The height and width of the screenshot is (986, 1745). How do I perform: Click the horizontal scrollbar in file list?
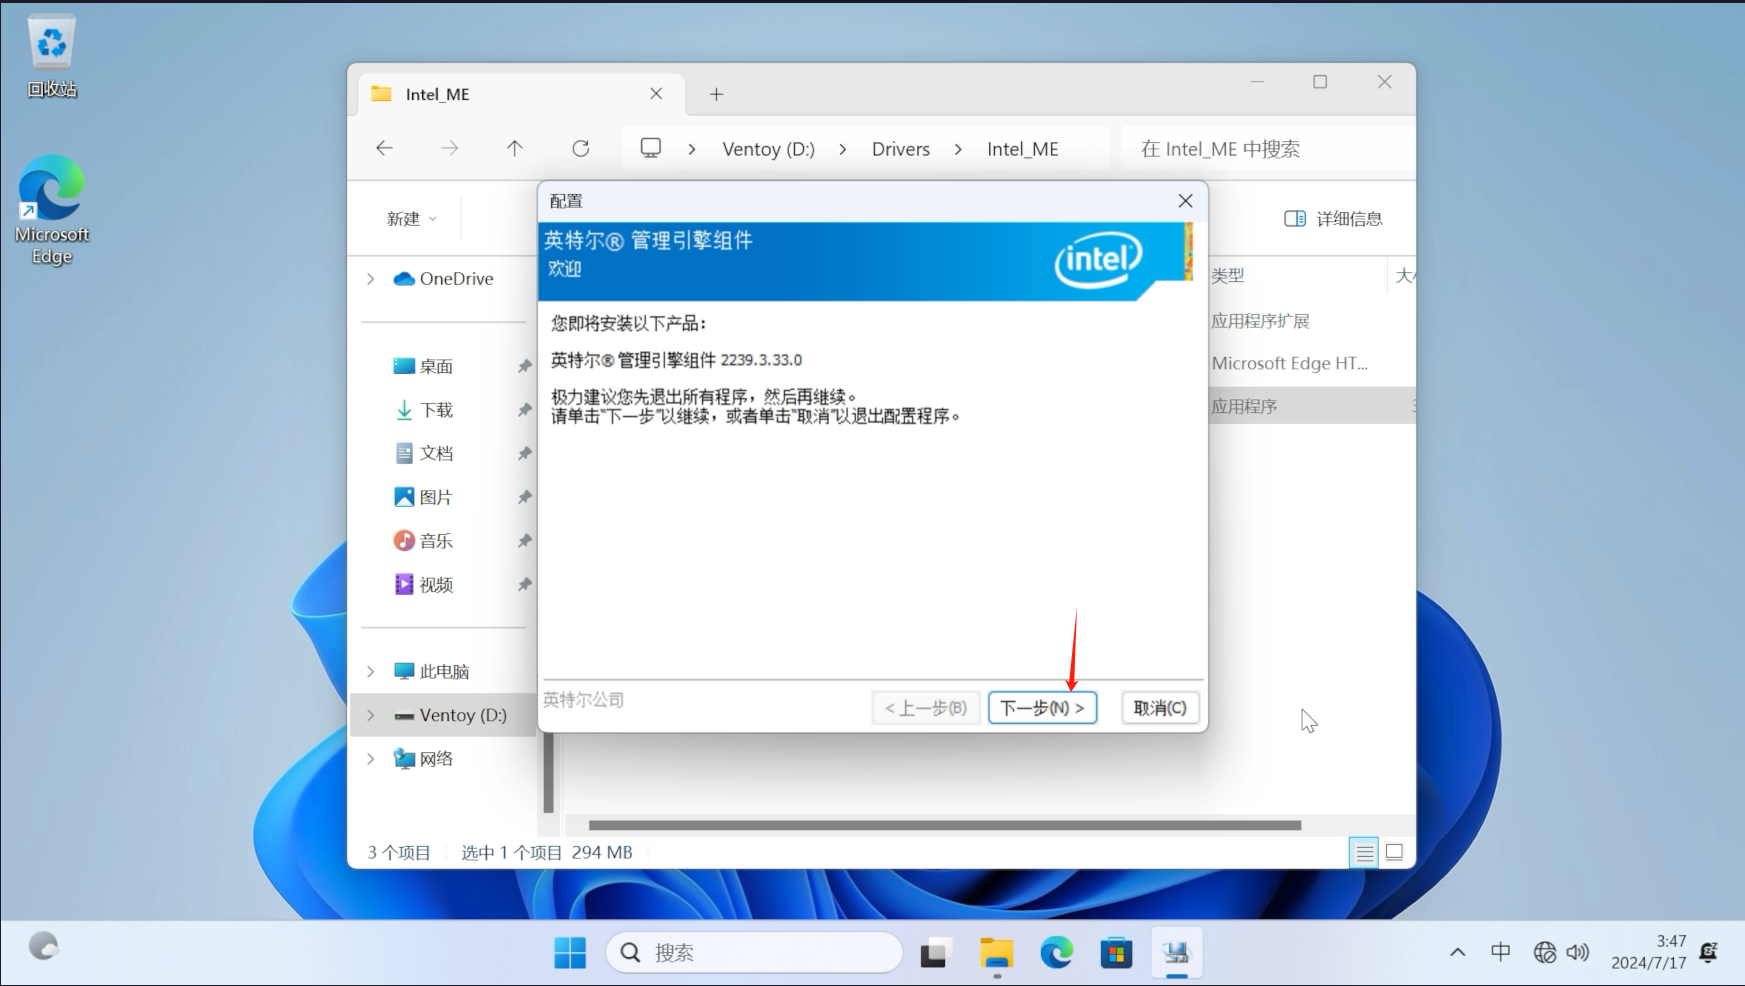(945, 825)
